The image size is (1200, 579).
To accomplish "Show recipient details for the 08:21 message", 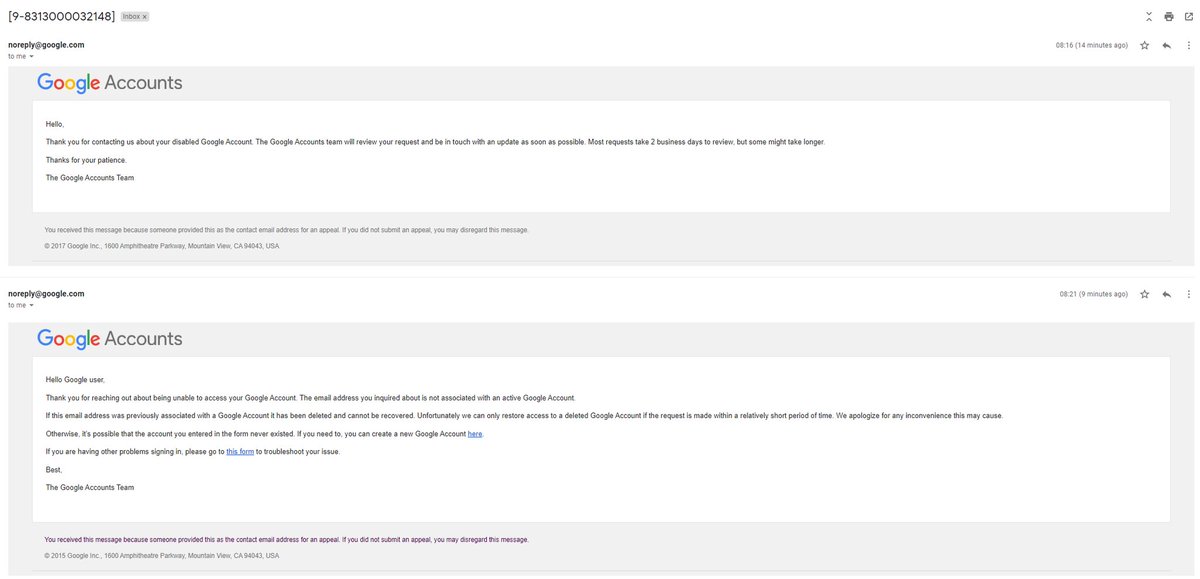I will coord(31,305).
